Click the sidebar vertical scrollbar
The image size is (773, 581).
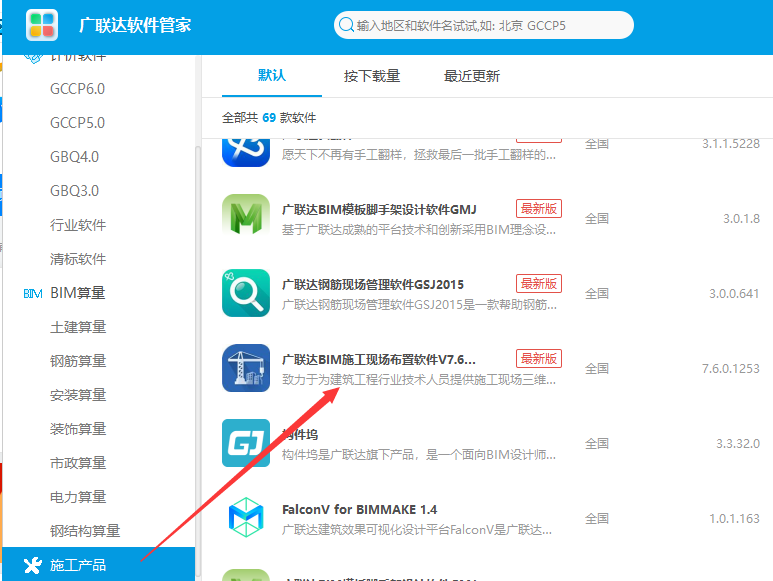(x=198, y=362)
